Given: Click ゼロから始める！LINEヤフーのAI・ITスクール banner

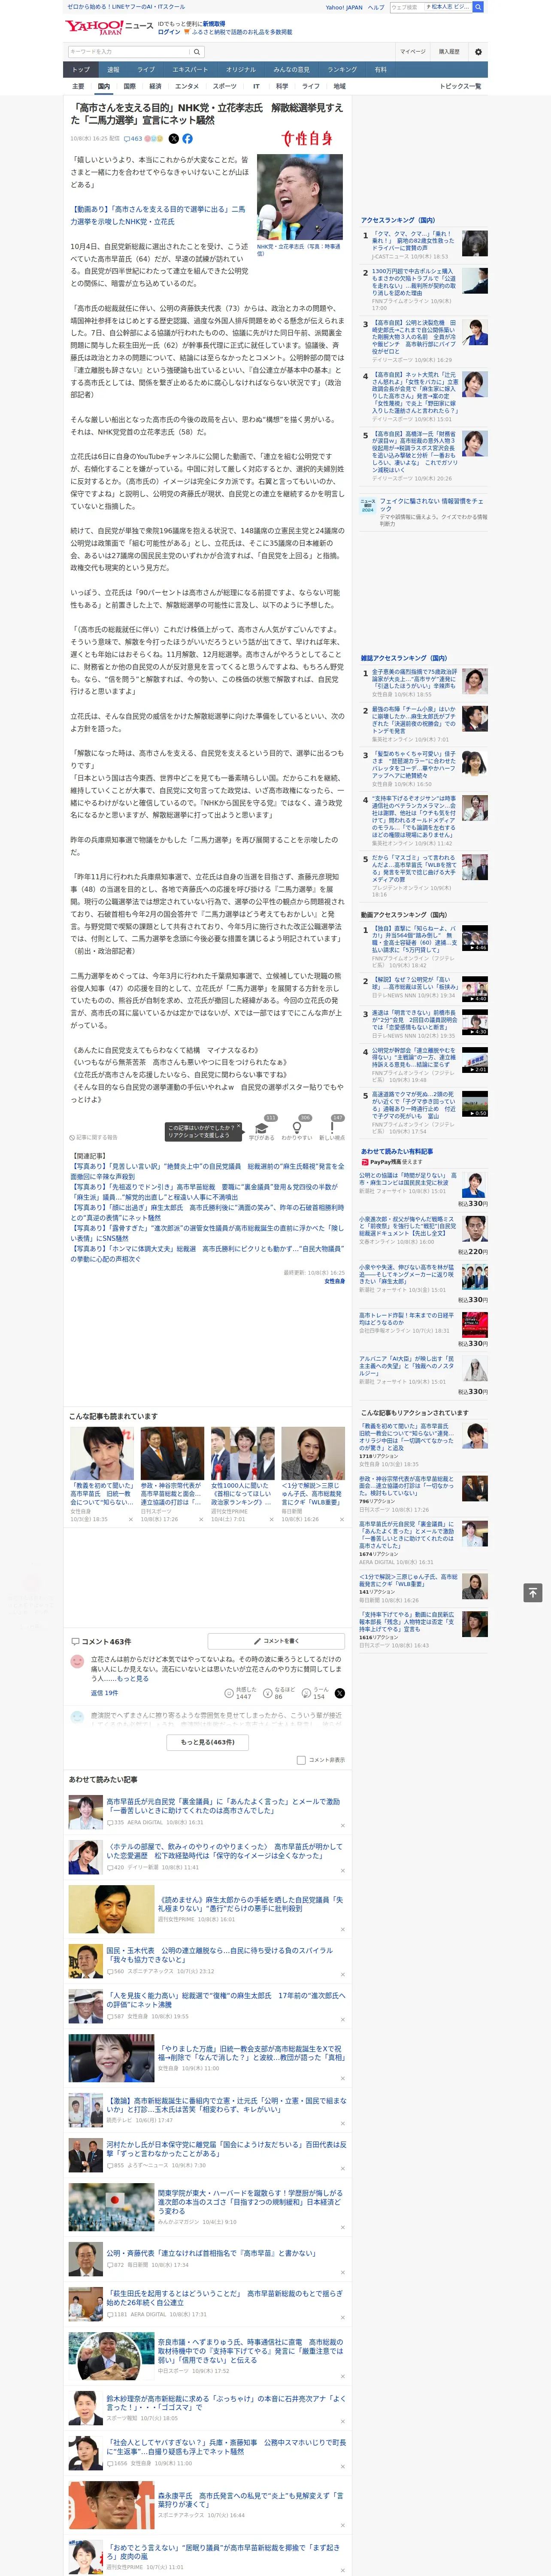Looking at the screenshot, I should coord(126,7).
